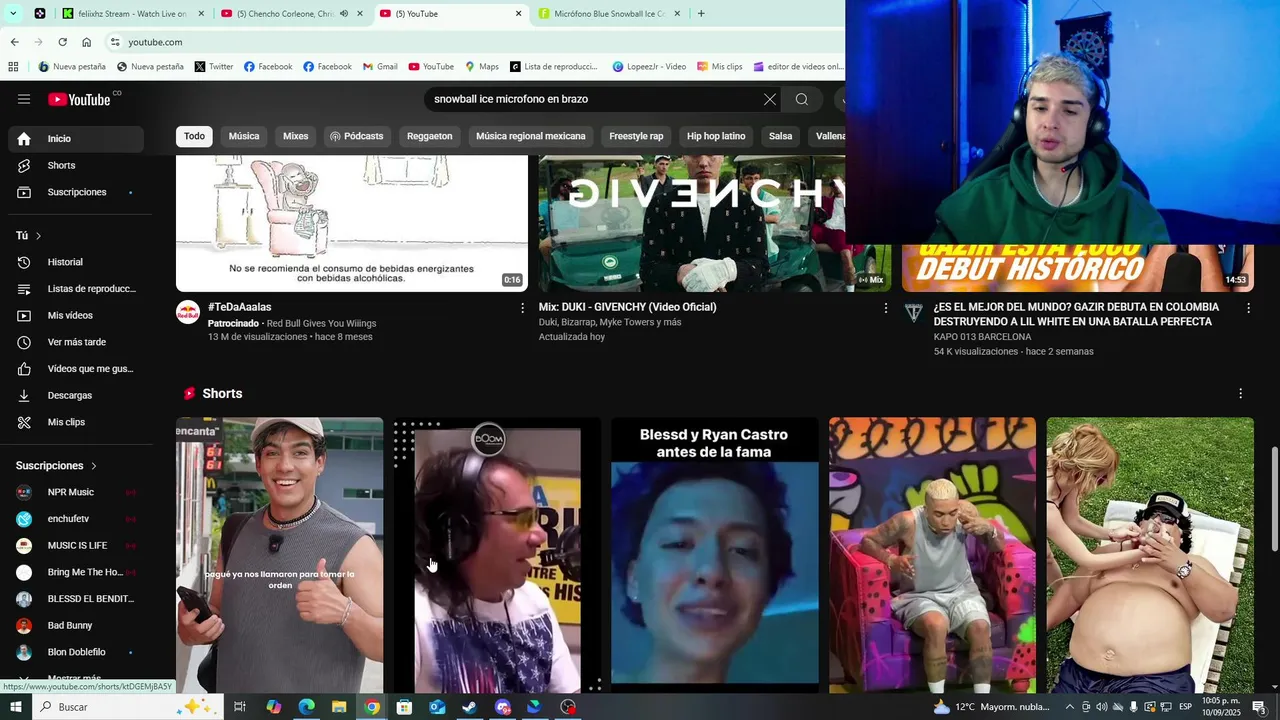Show hidden system tray icons

pyautogui.click(x=1070, y=707)
